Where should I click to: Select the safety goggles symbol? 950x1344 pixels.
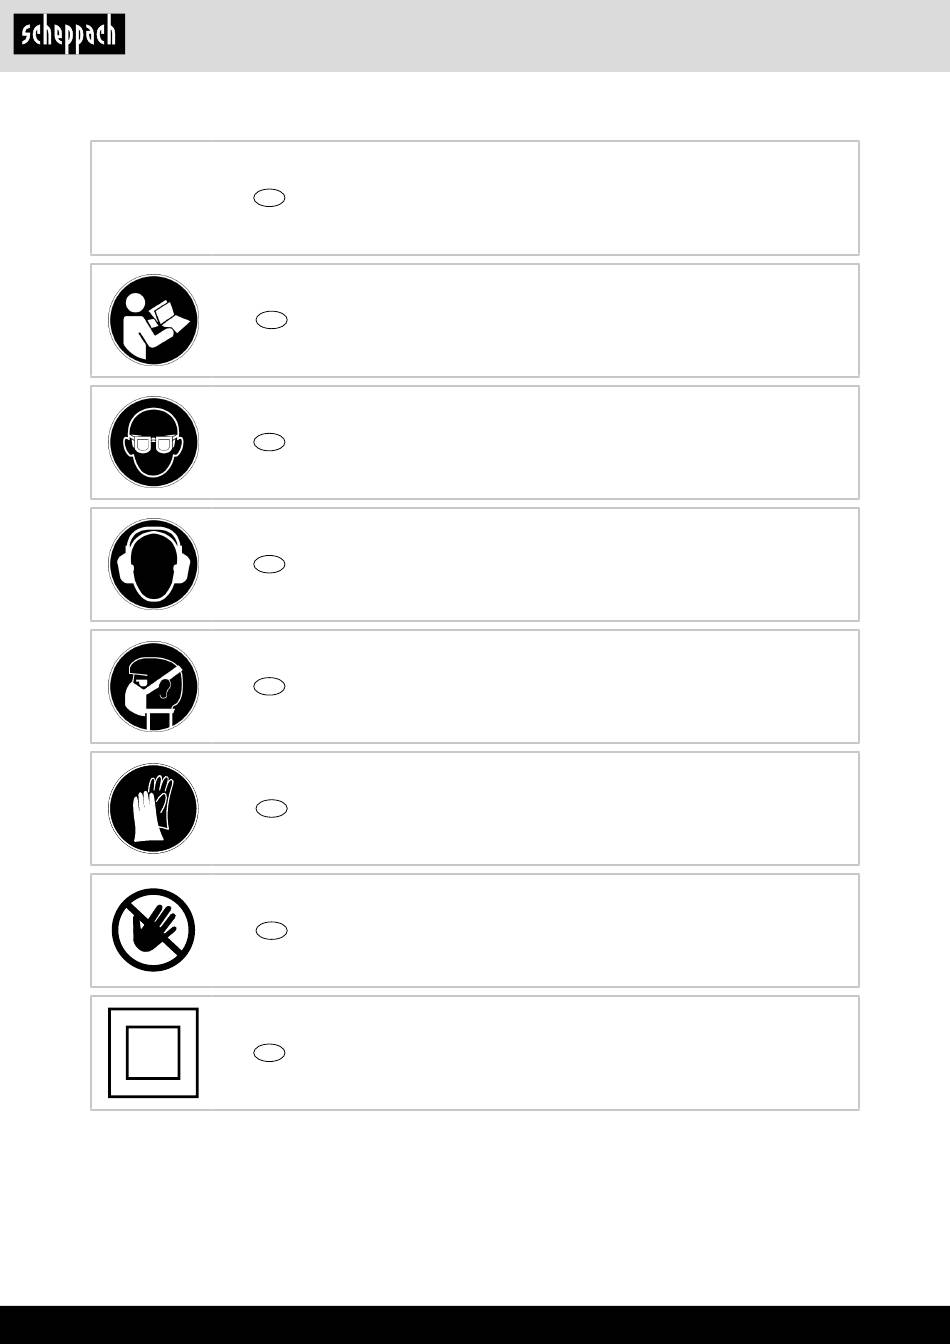153,442
